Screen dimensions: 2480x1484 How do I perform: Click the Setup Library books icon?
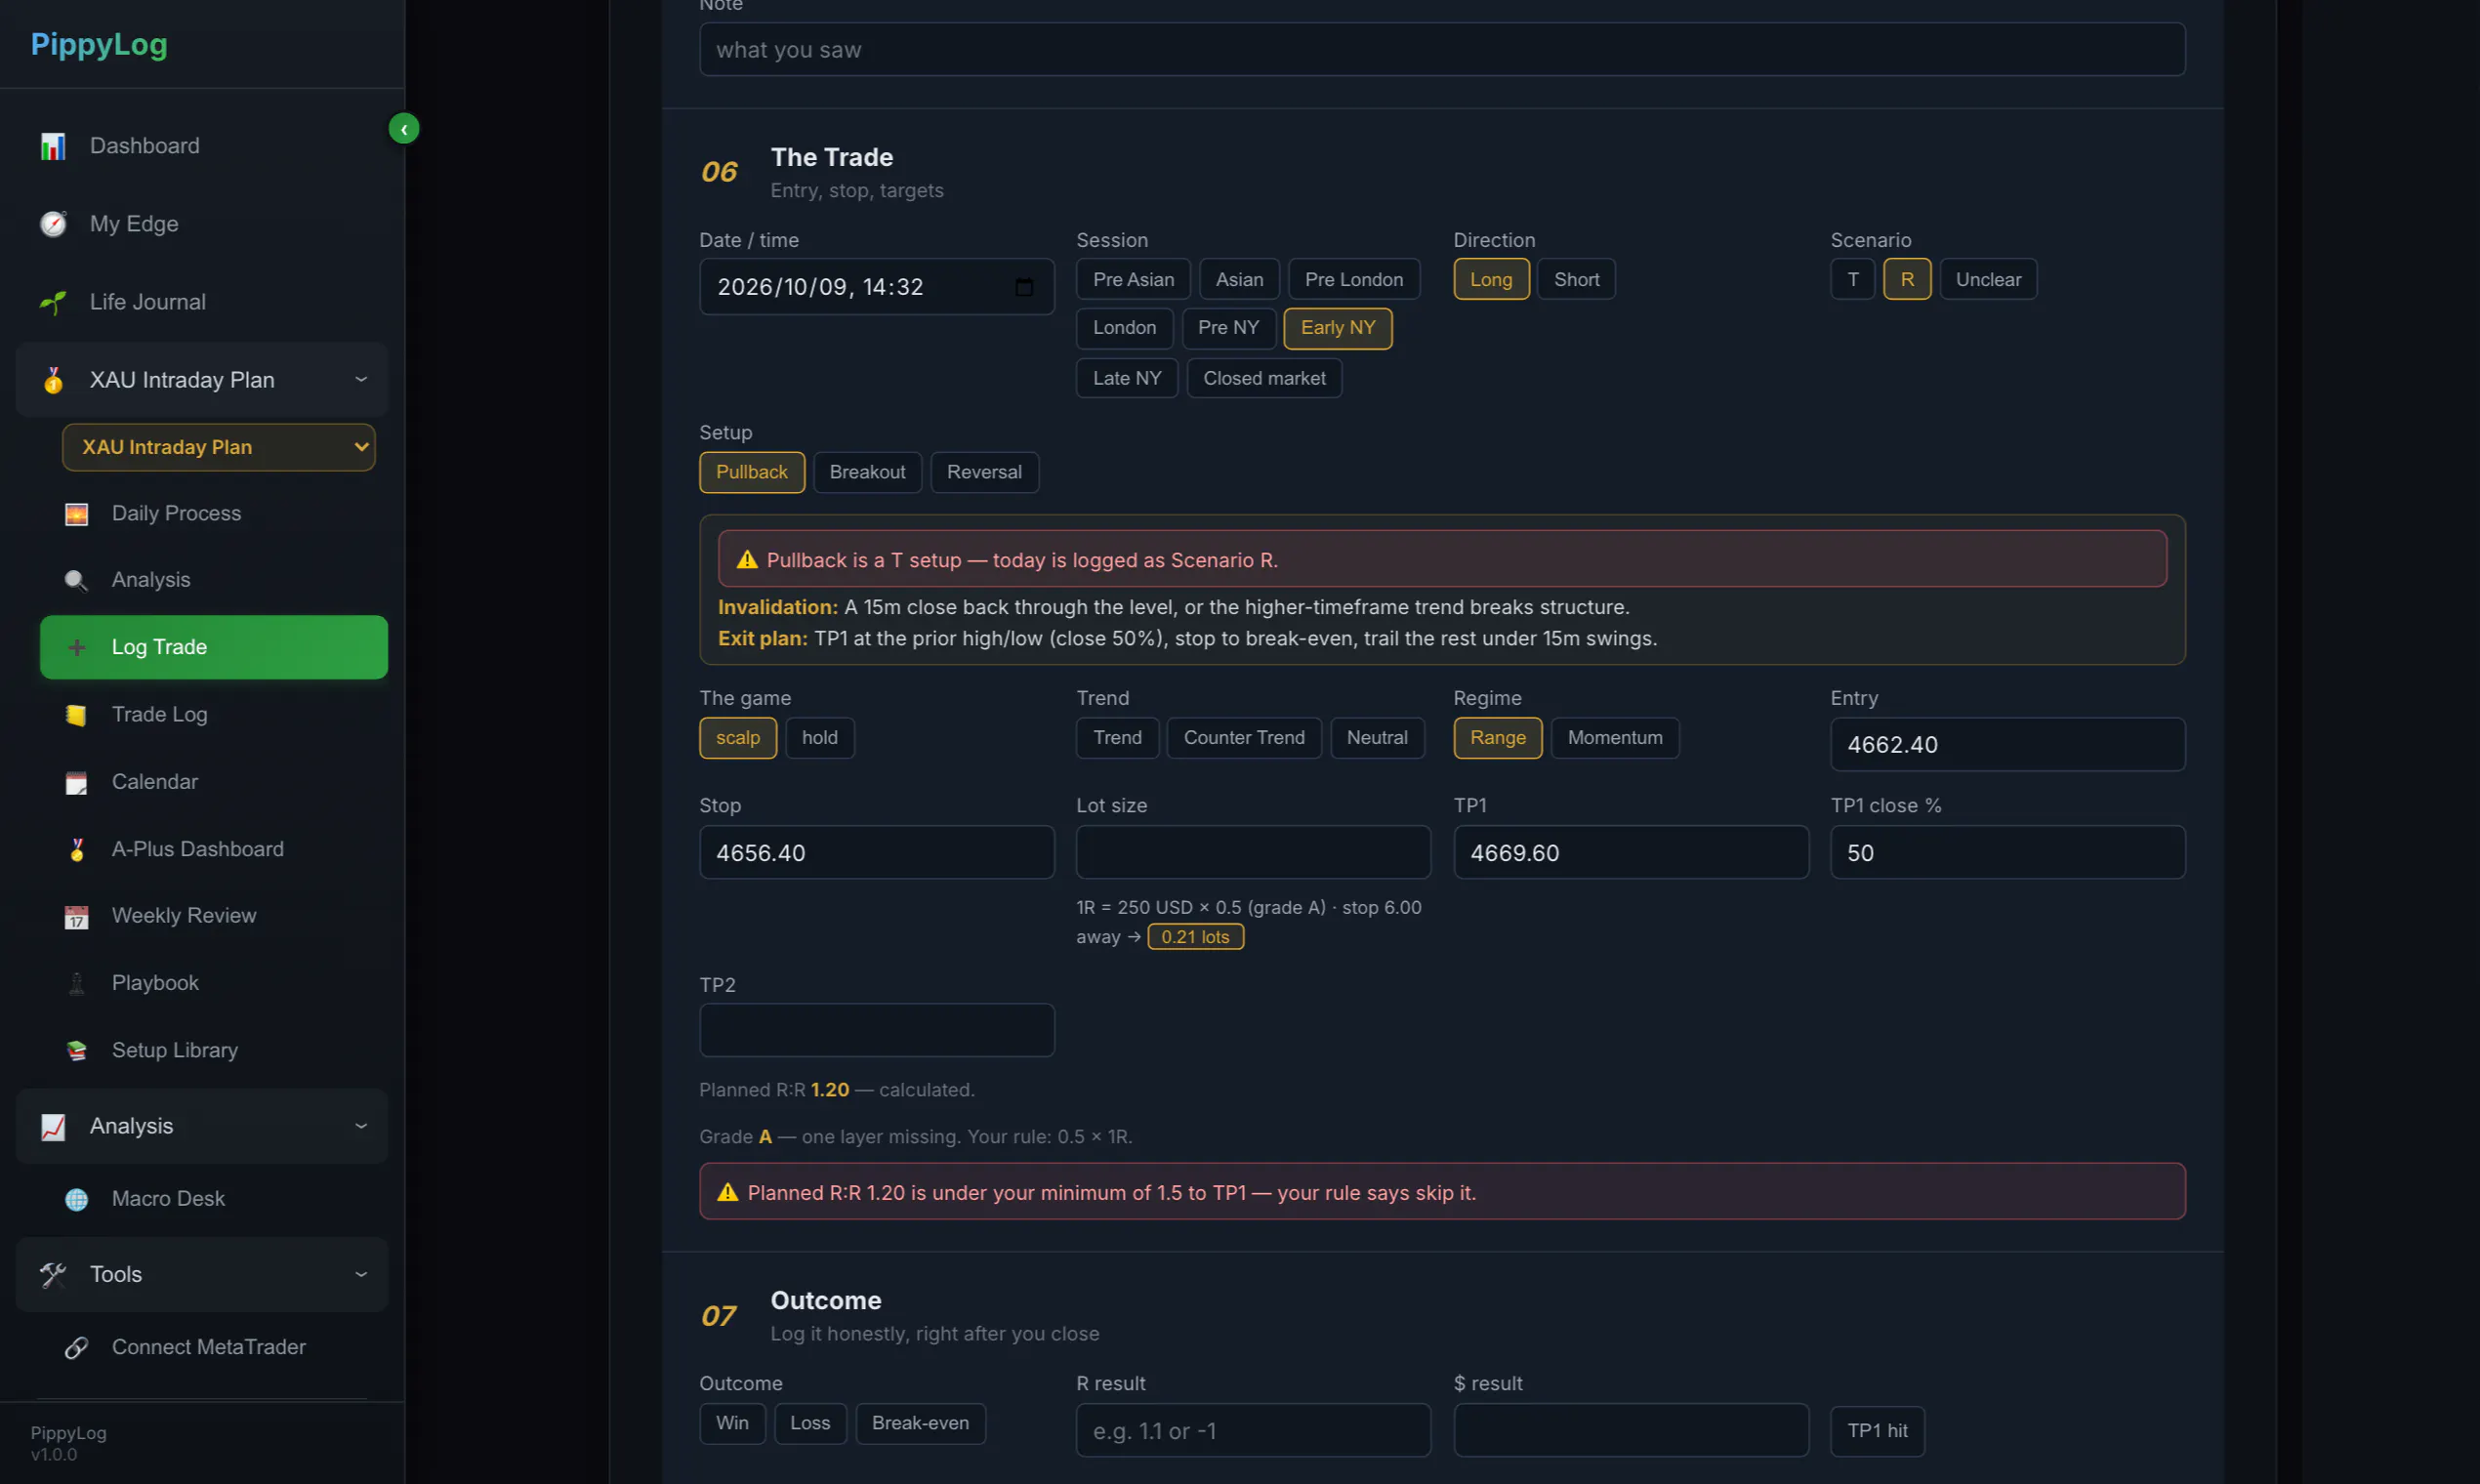(x=76, y=1050)
